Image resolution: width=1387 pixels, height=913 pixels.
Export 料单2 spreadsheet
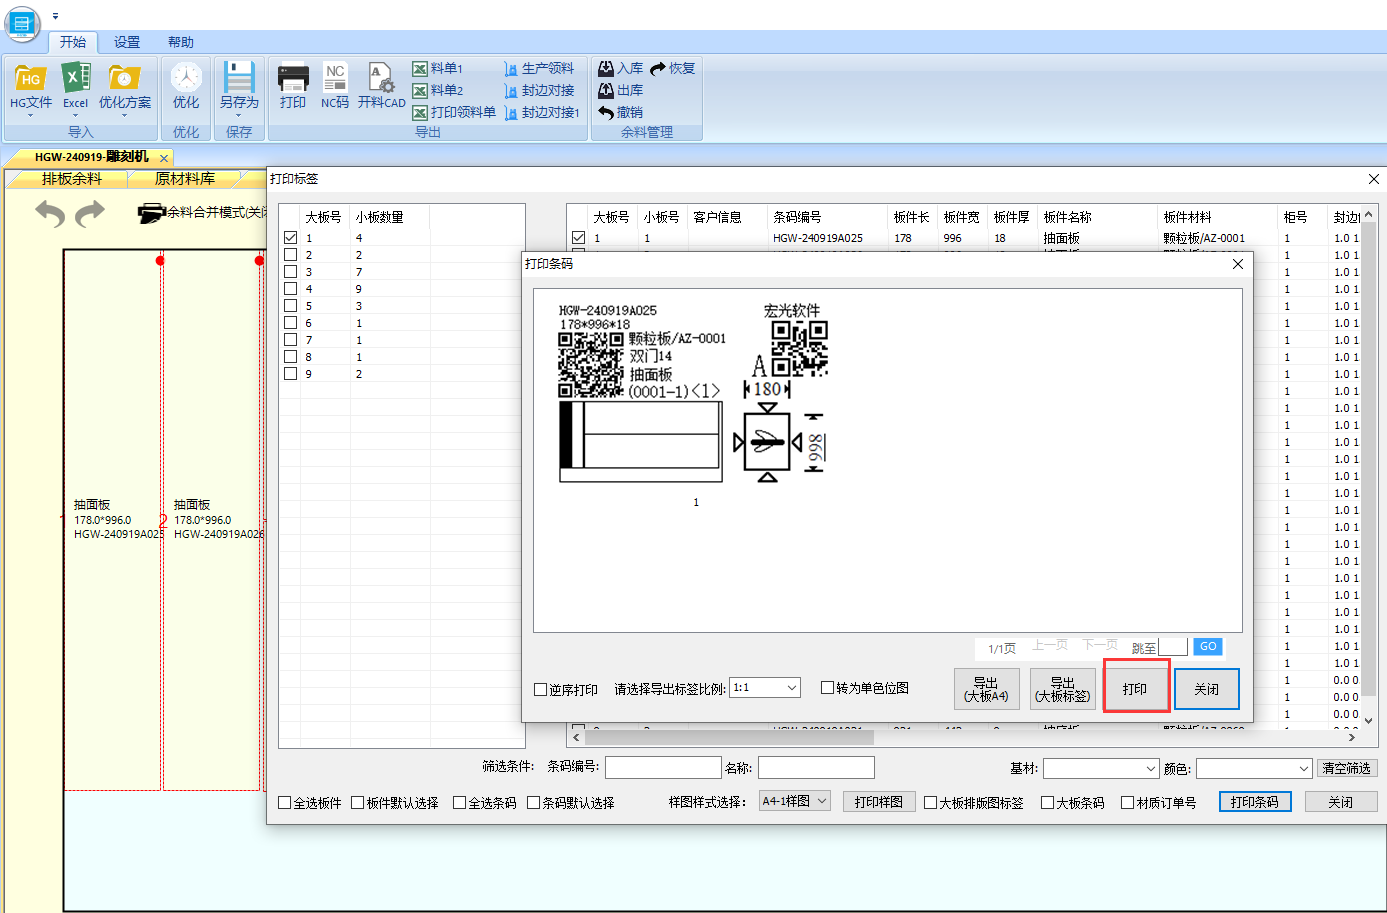pos(438,90)
